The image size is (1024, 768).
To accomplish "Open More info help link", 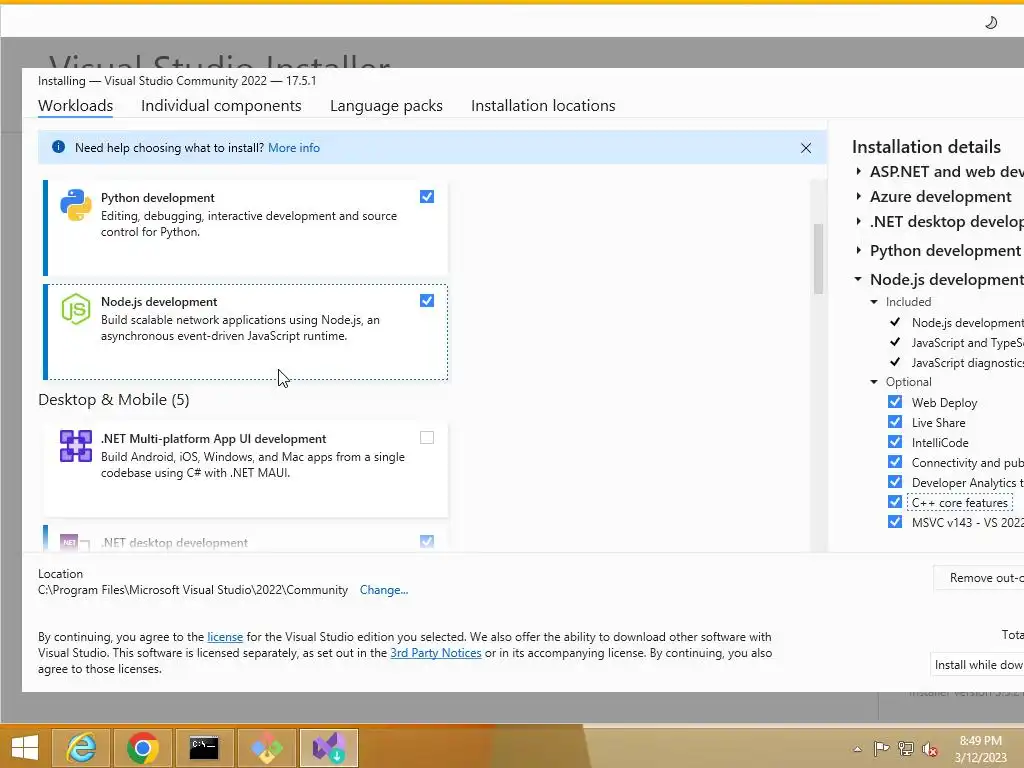I will click(294, 148).
